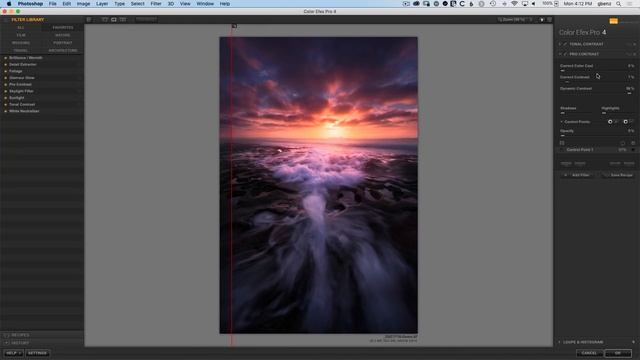Viewport: 640px width, 360px height.
Task: Click the Compare button in toolbar
Action: (x=147, y=20)
